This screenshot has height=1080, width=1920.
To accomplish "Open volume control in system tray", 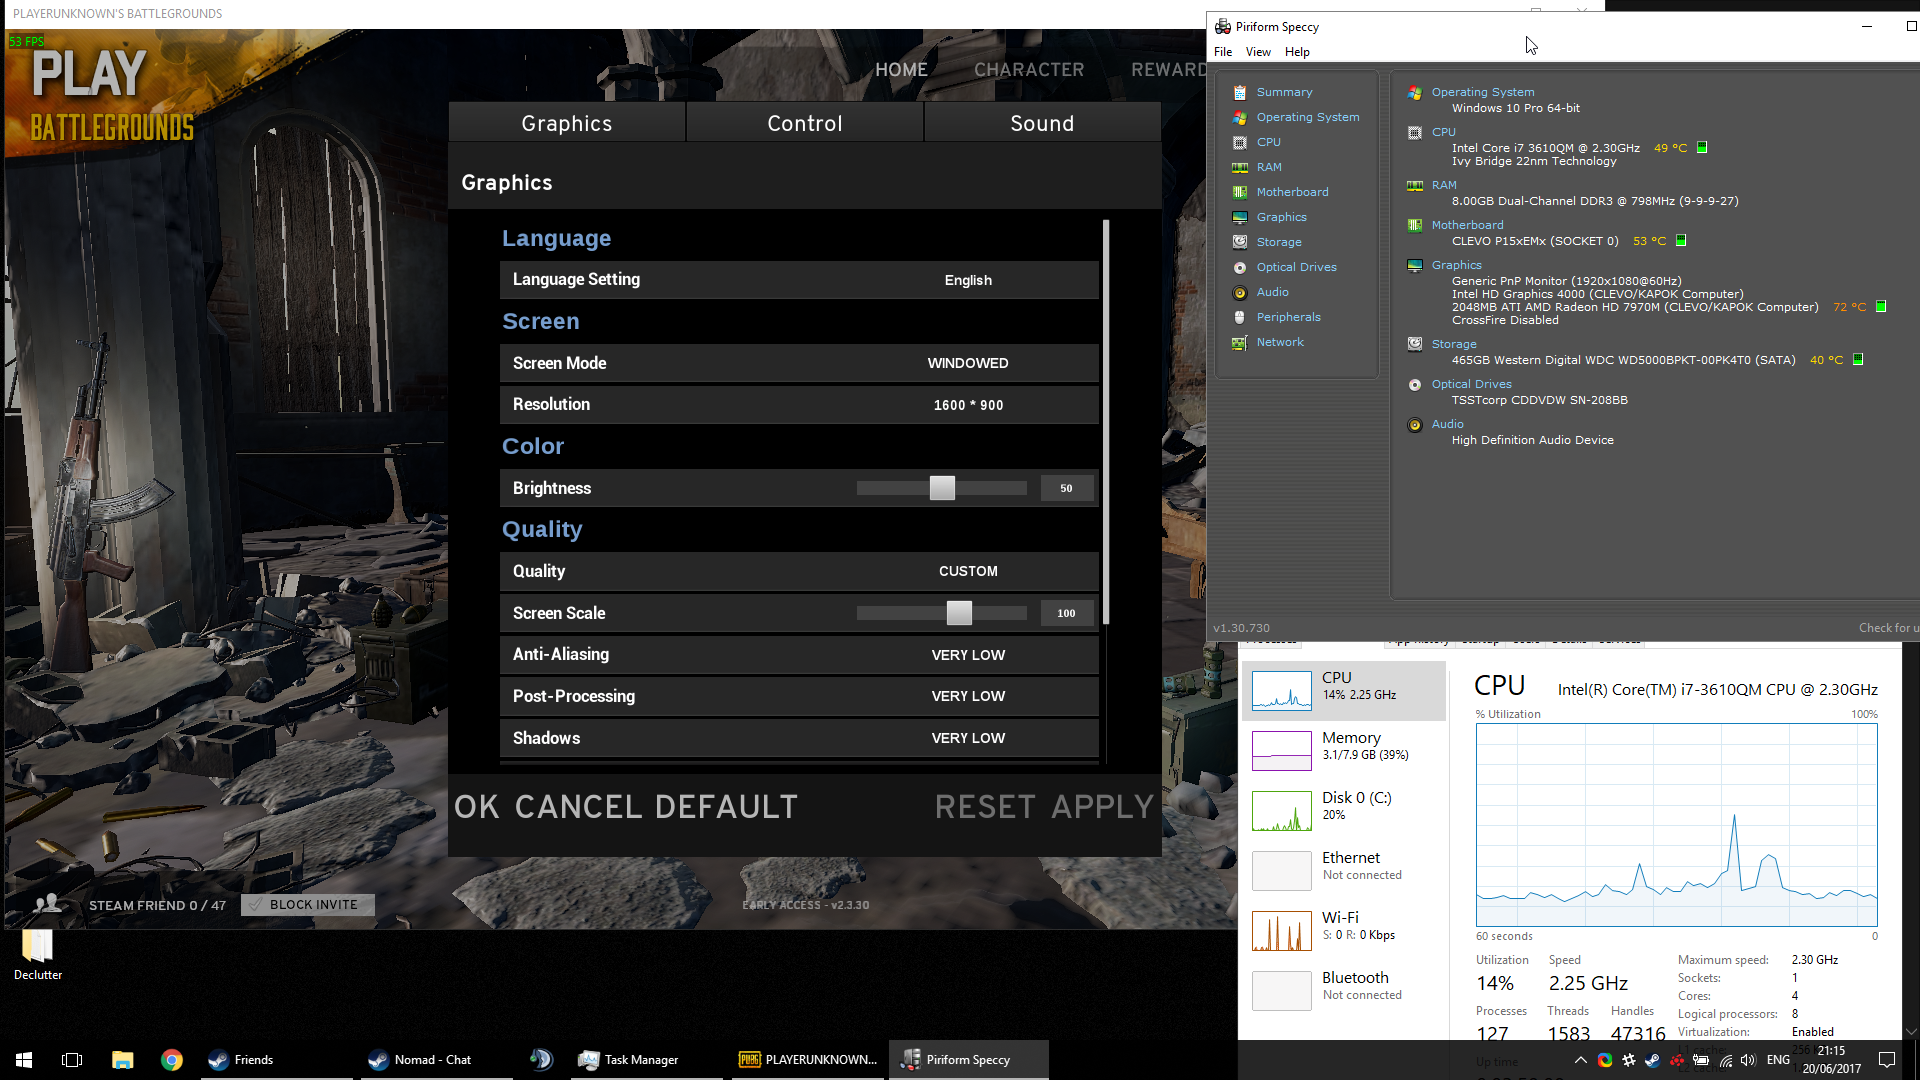I will click(1748, 1060).
